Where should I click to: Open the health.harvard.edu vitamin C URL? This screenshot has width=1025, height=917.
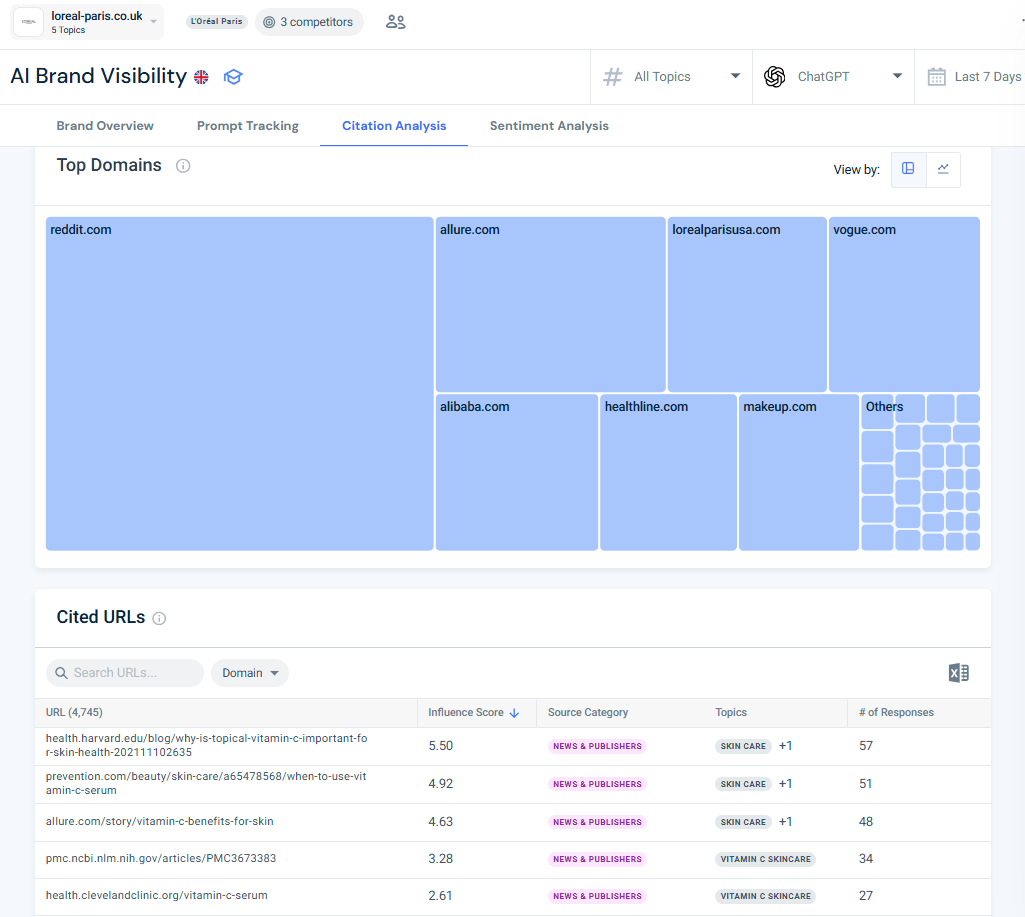coord(207,745)
